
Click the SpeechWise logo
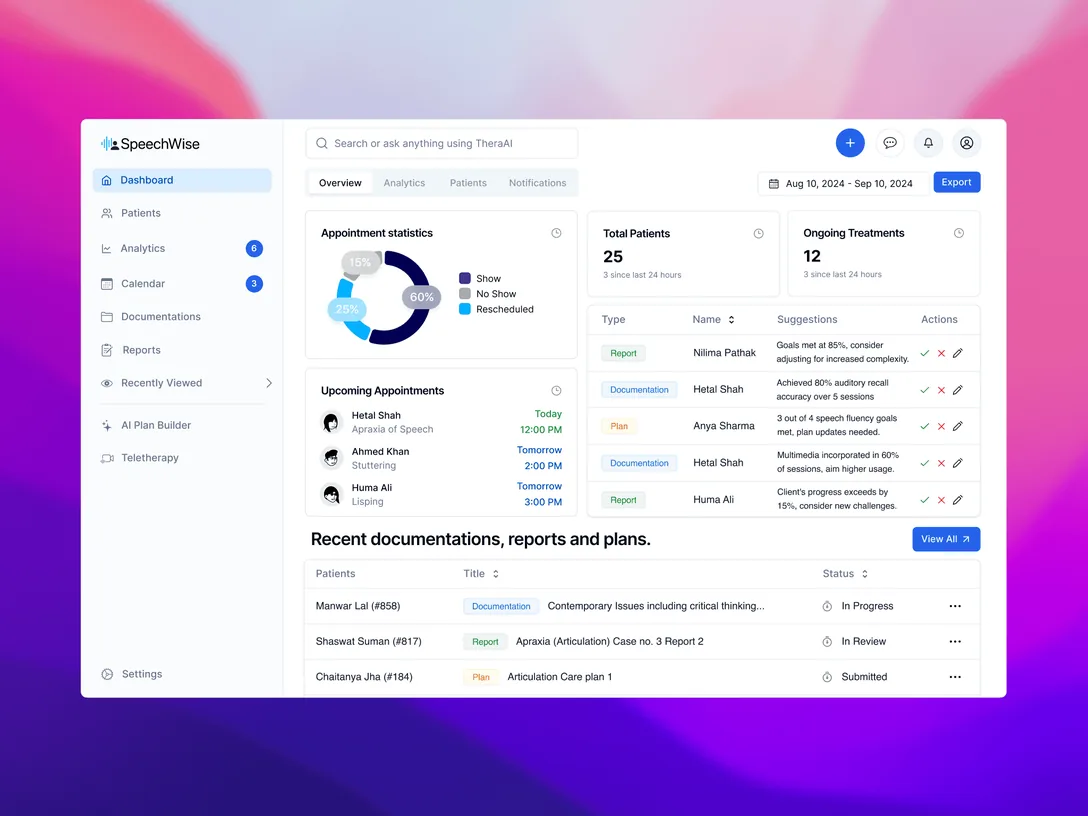click(150, 144)
